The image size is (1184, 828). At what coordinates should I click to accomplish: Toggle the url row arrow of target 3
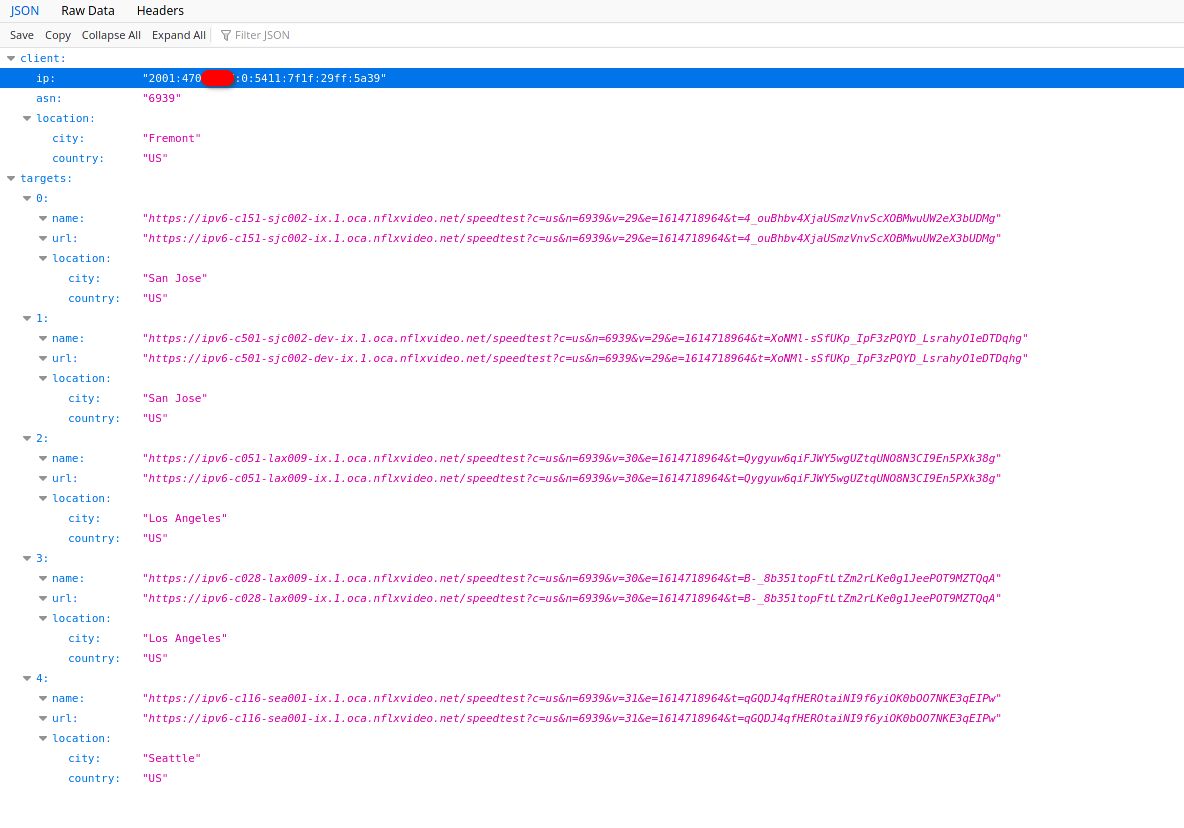pos(43,599)
